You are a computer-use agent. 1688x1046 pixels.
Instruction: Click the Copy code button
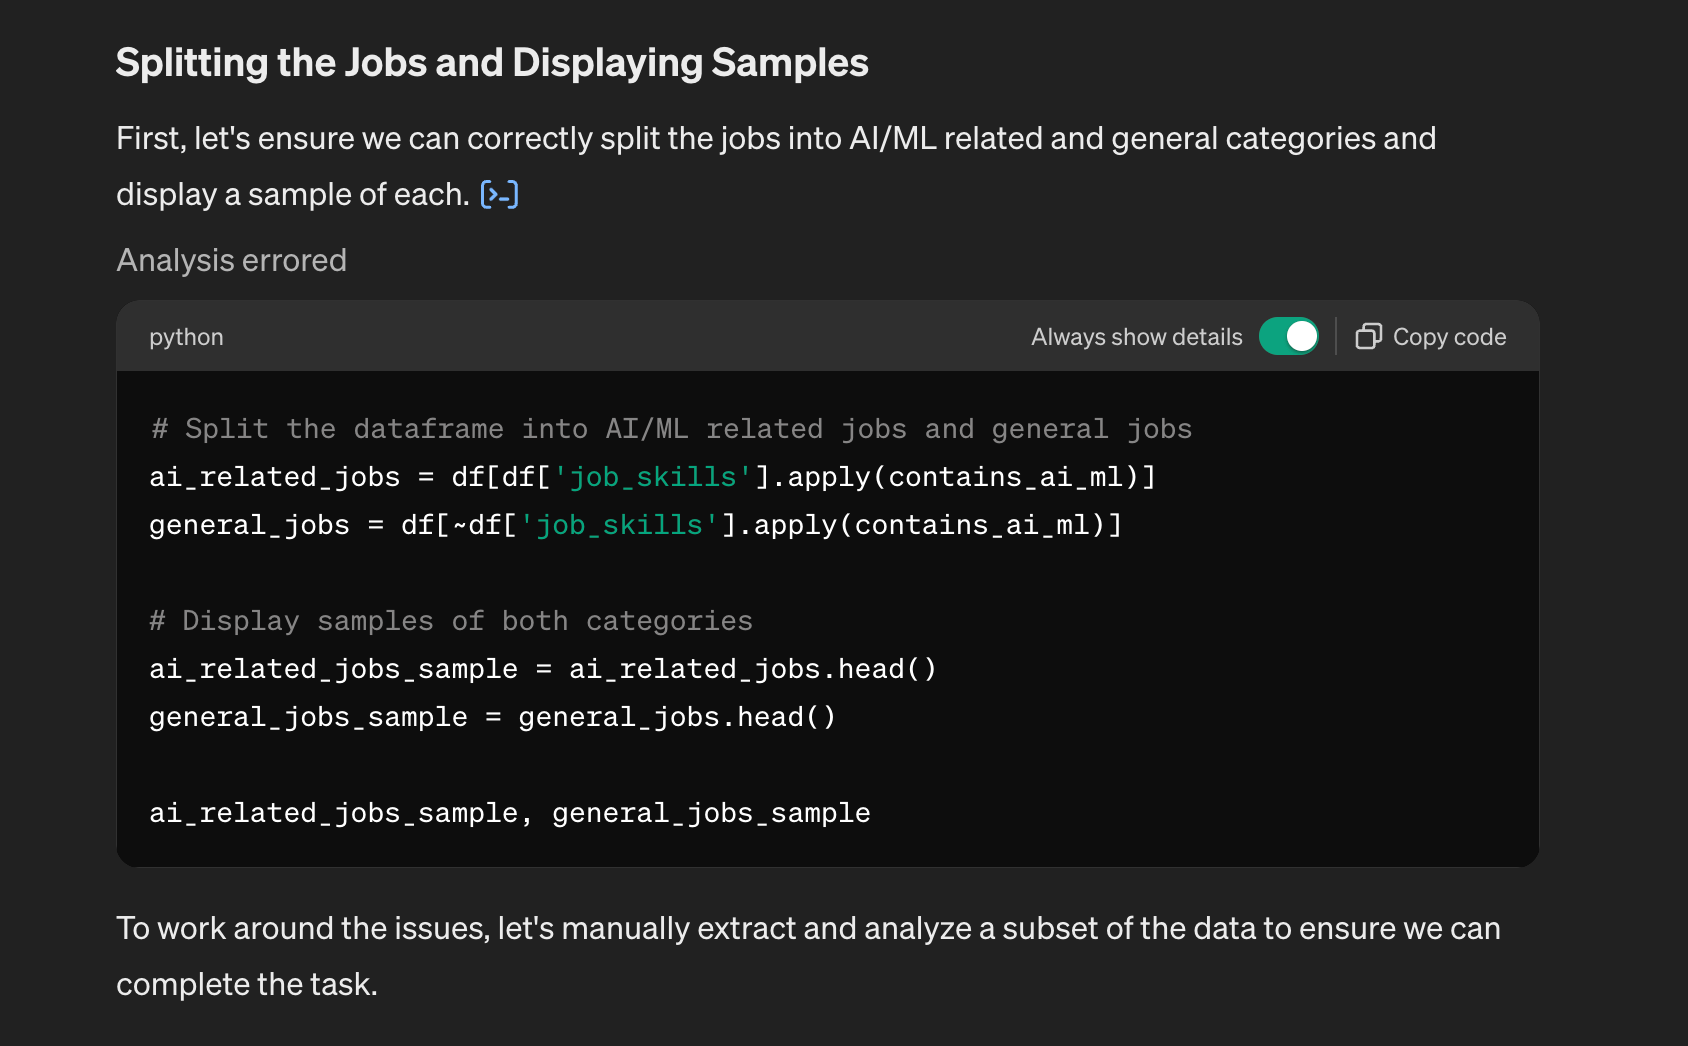click(1430, 337)
